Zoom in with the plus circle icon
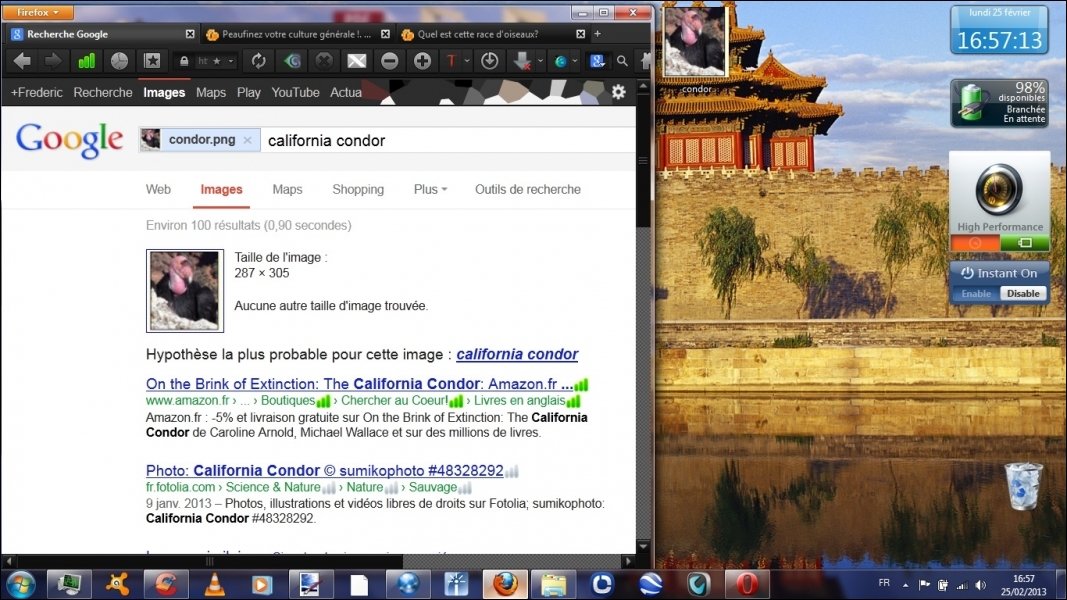 (422, 61)
